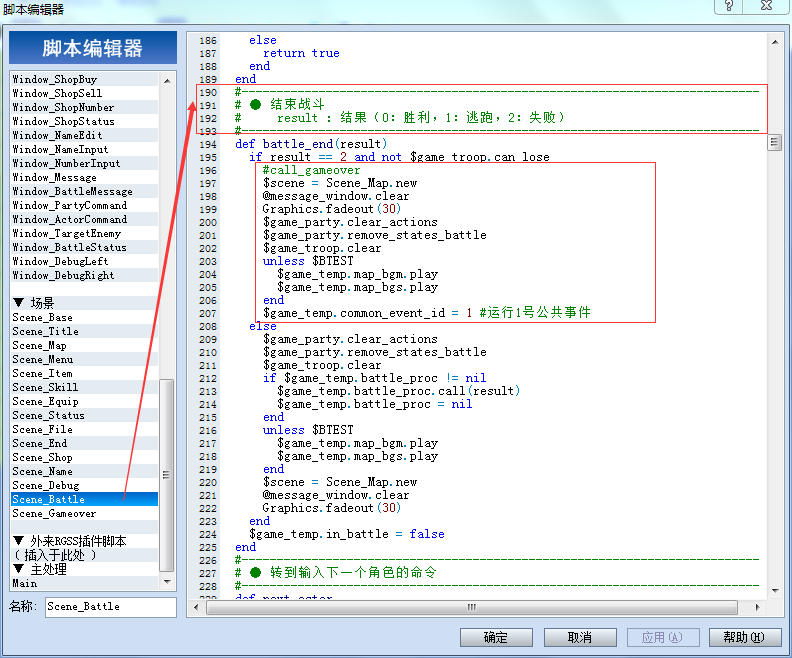Select highlighted Scene_Battle script
The width and height of the screenshot is (792, 658).
point(85,499)
